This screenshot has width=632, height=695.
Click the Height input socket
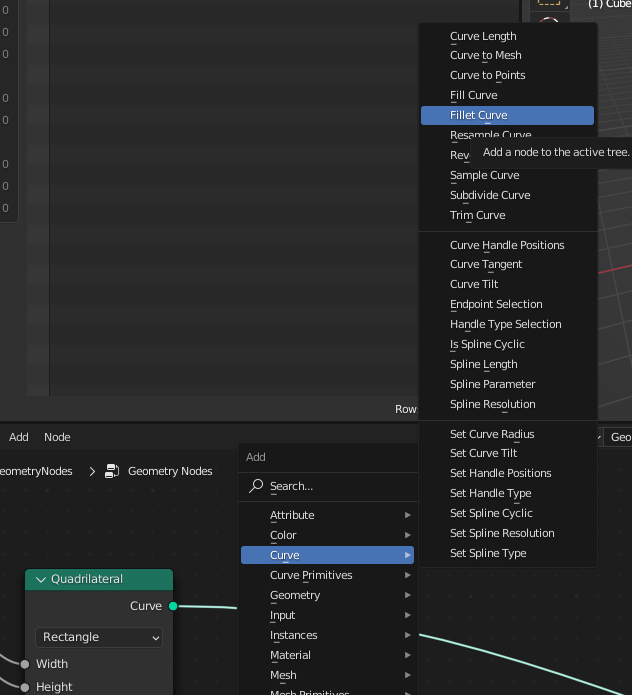pos(25,687)
